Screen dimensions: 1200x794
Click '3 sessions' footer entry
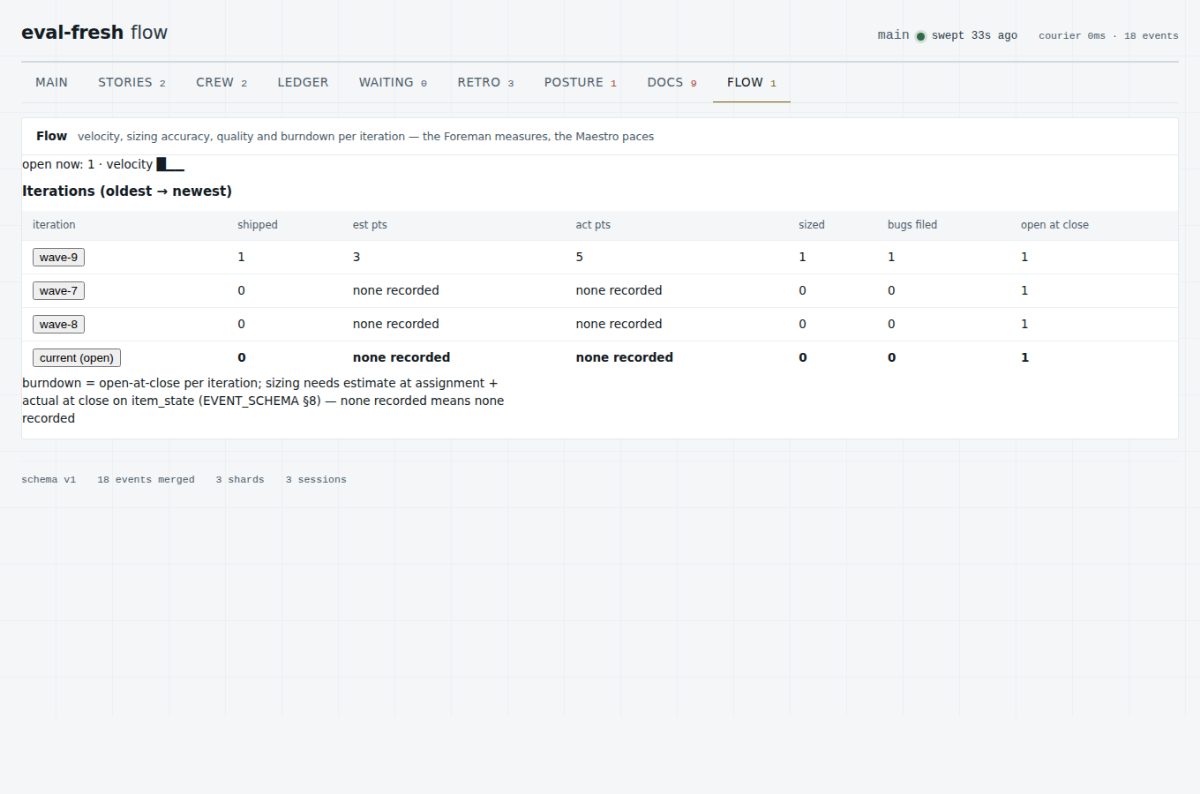pos(316,480)
